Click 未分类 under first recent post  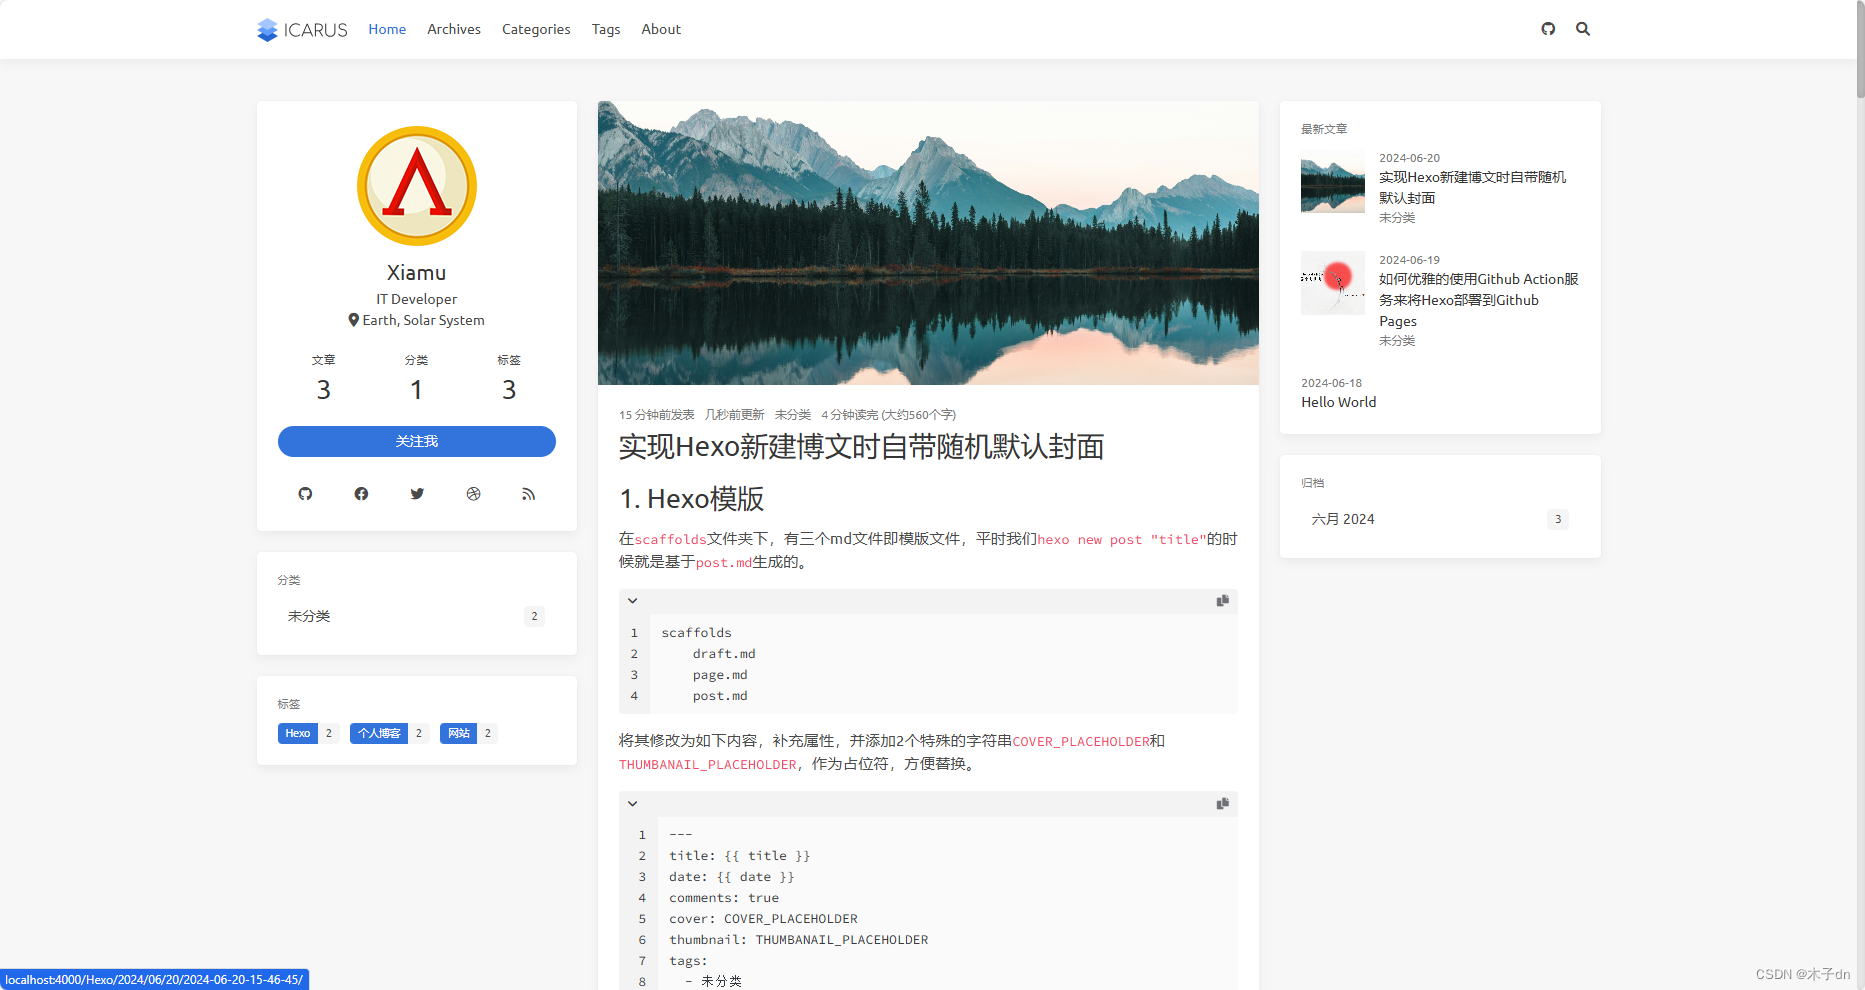pyautogui.click(x=1397, y=218)
